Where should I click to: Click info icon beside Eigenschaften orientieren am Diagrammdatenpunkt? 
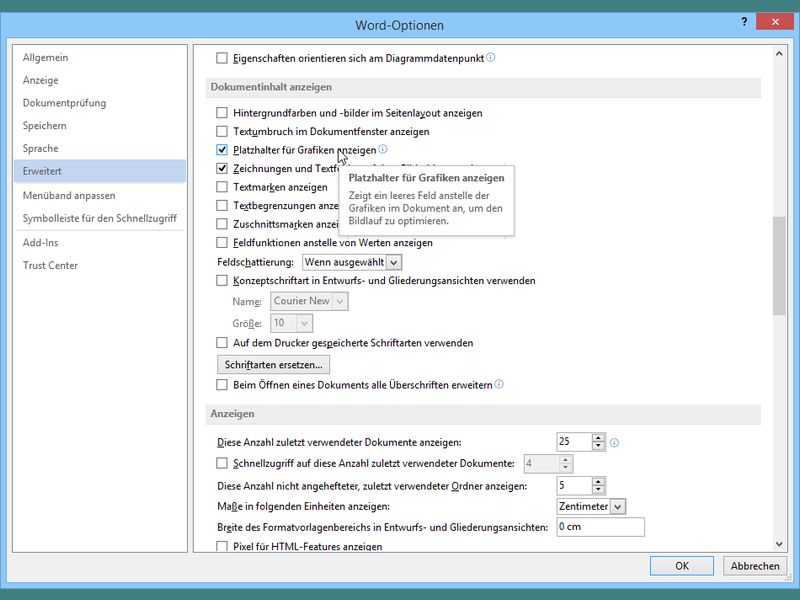coord(490,57)
